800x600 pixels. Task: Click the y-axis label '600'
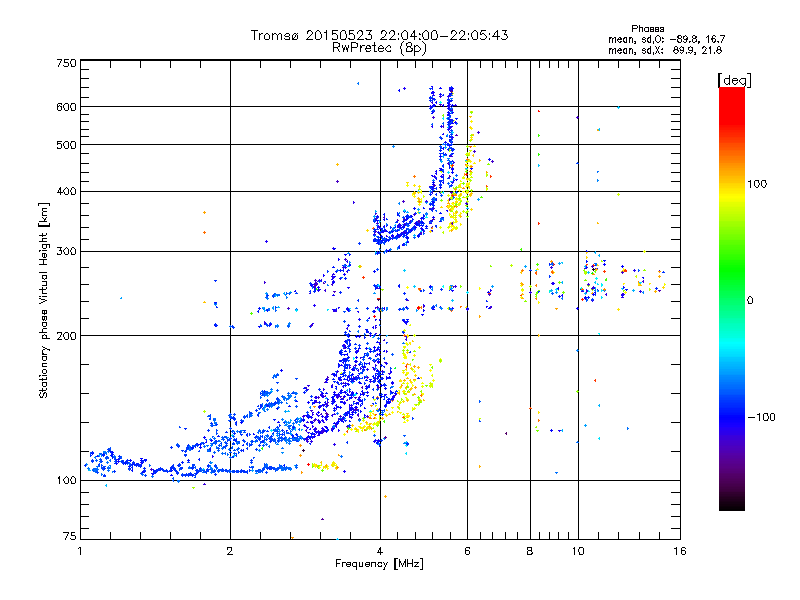66,107
